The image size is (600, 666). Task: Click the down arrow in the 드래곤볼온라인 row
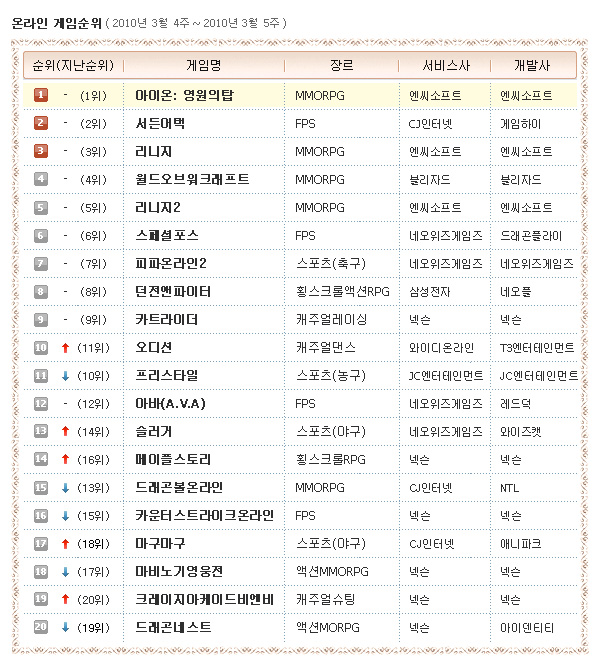[65, 487]
